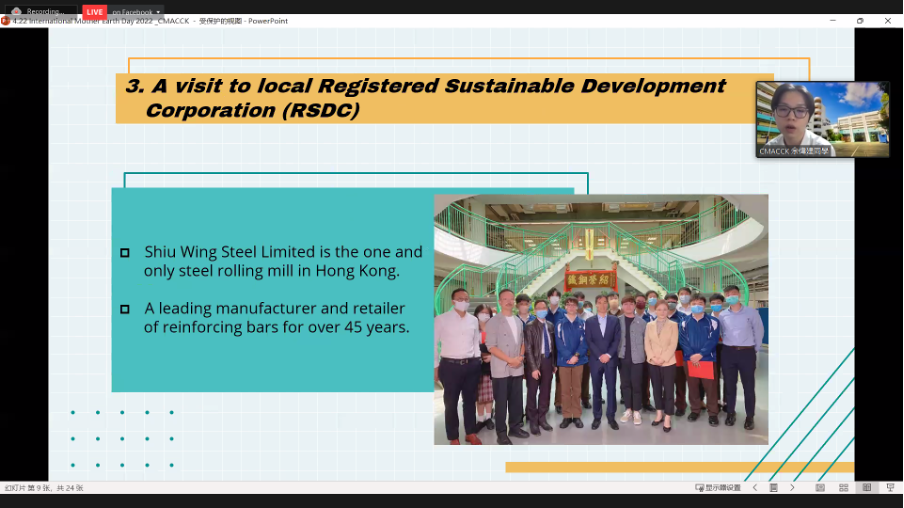
Task: Click the CMACCK name label on the video
Action: point(794,151)
